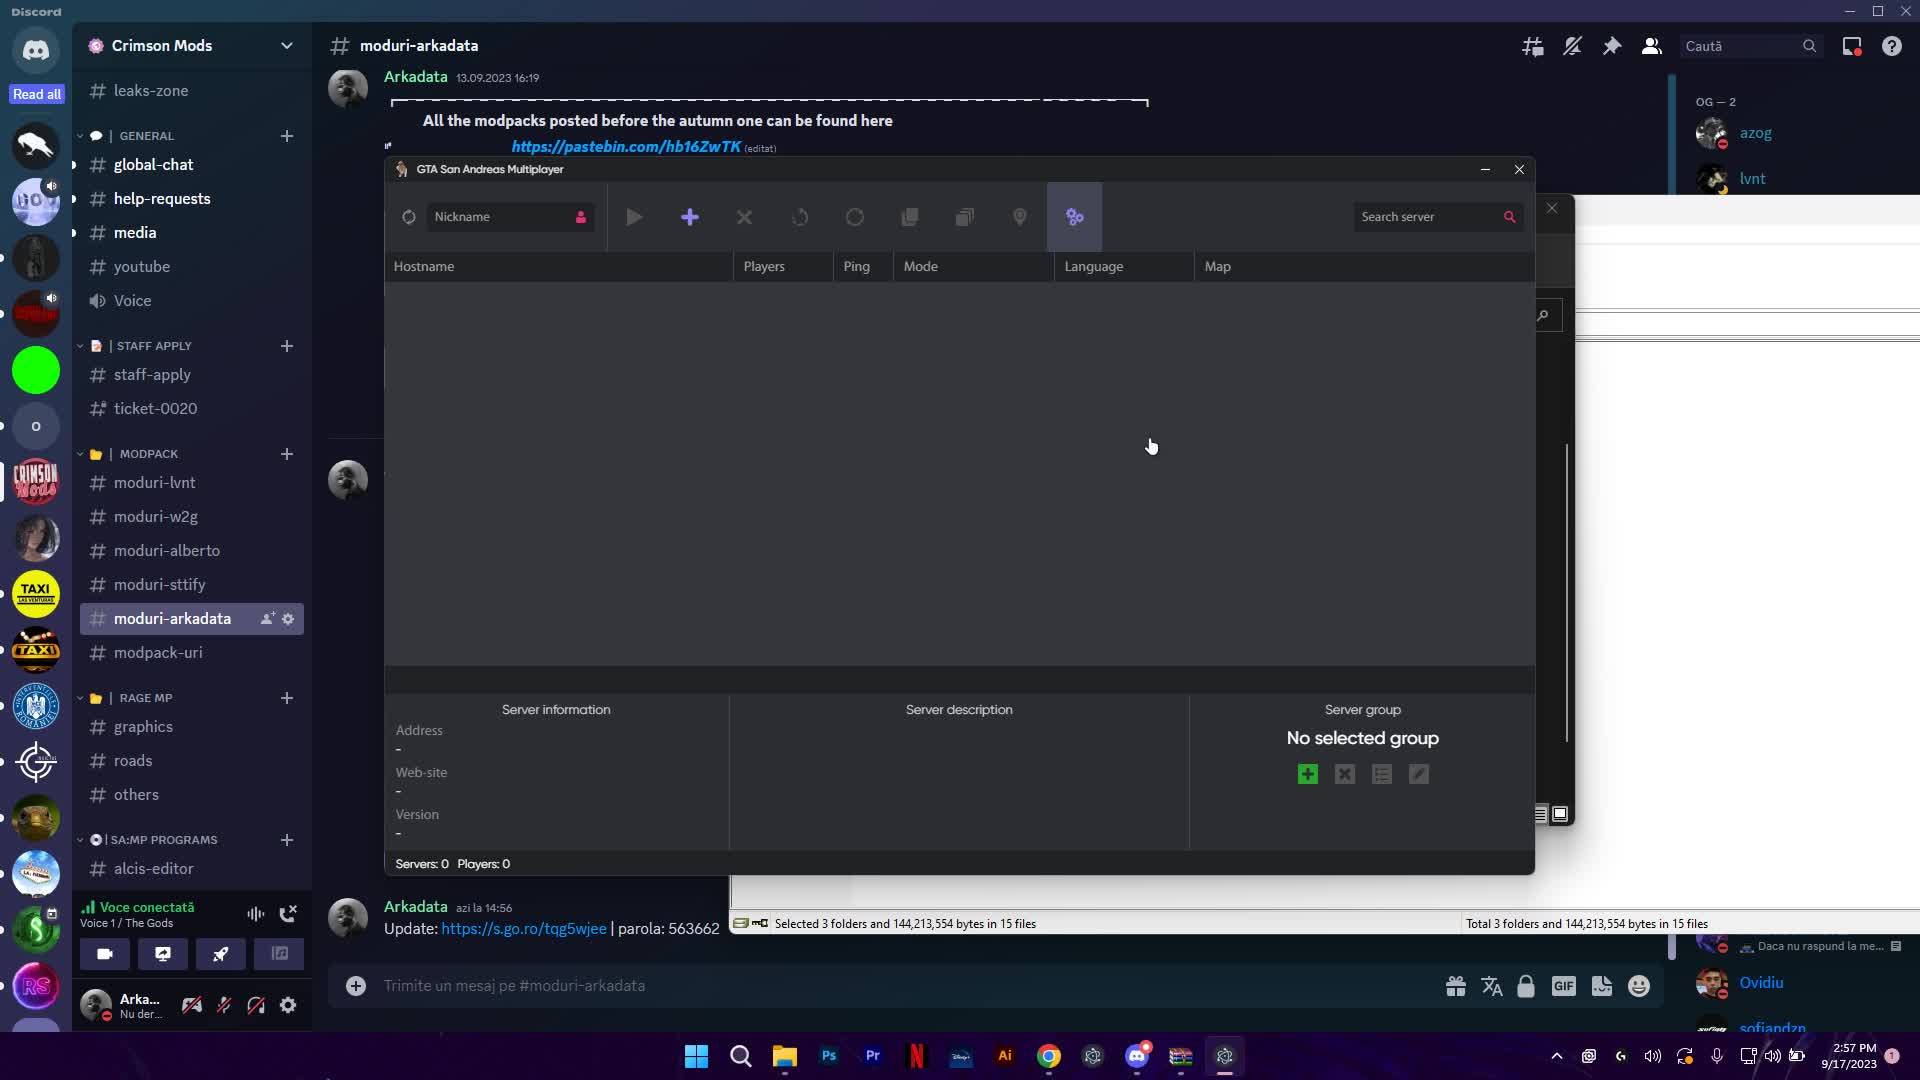1920x1080 pixels.
Task: Edit server group with the pen icon
Action: click(x=1419, y=773)
